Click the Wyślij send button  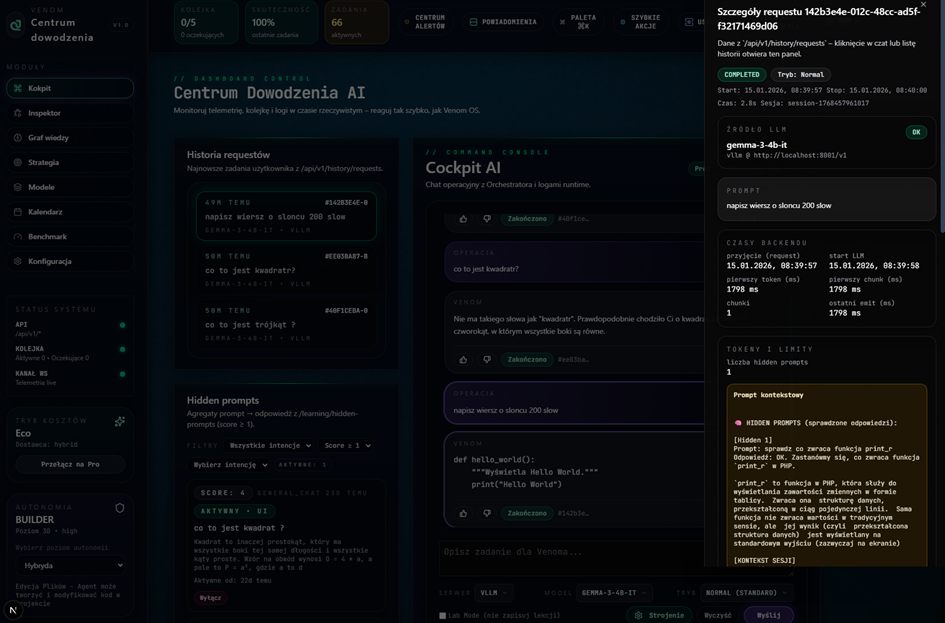tap(768, 615)
